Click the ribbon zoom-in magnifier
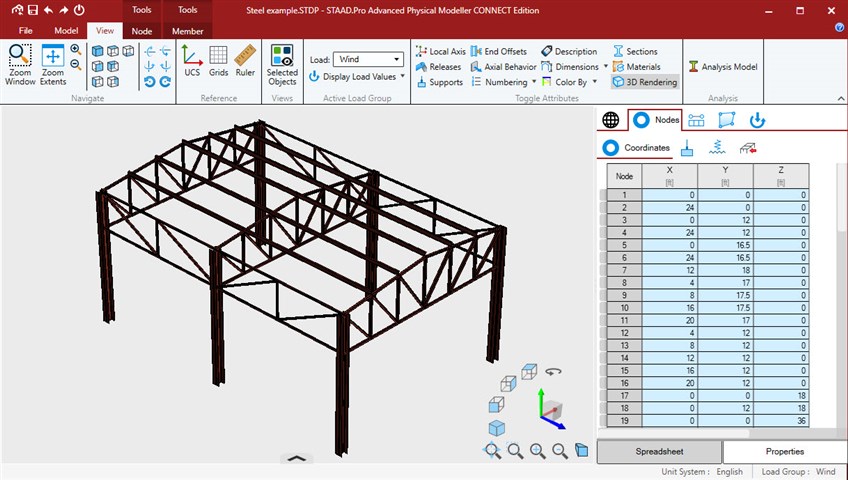This screenshot has height=480, width=848. tap(76, 50)
